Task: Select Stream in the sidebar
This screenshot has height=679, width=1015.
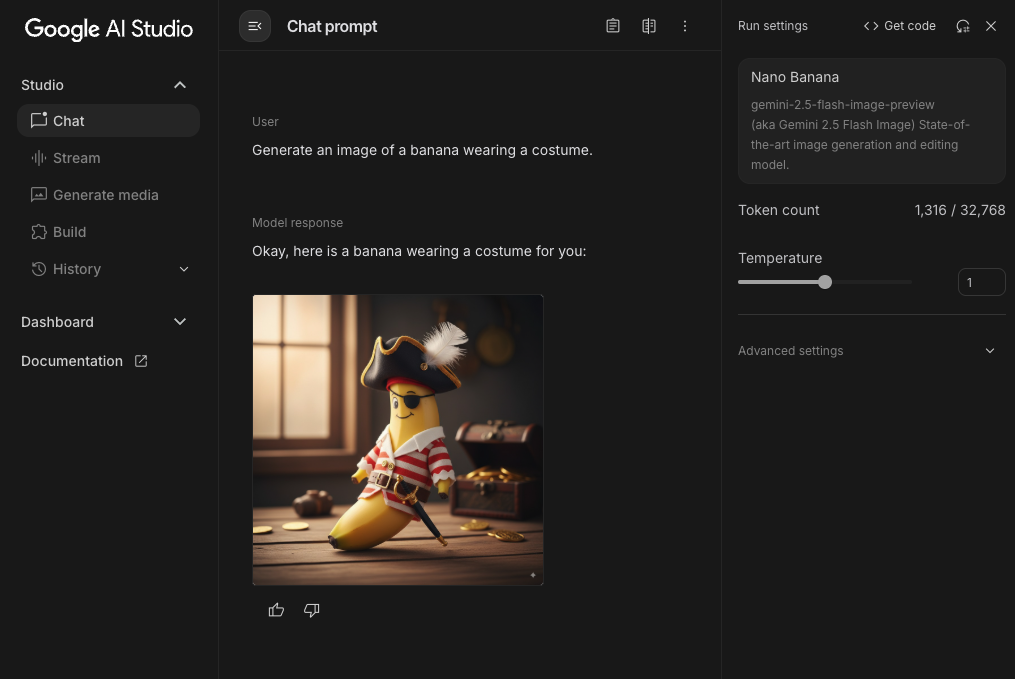Action: point(77,158)
